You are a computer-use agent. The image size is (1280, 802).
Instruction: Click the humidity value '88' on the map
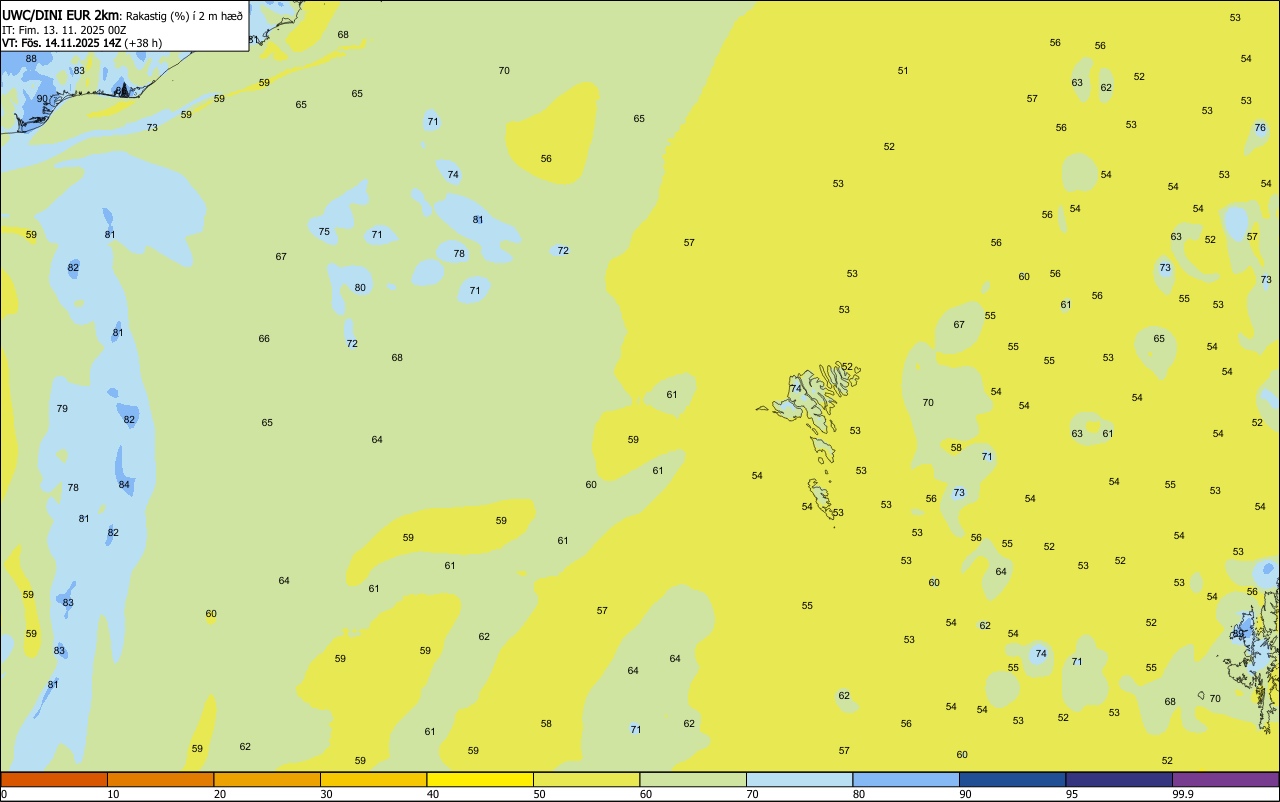point(31,59)
